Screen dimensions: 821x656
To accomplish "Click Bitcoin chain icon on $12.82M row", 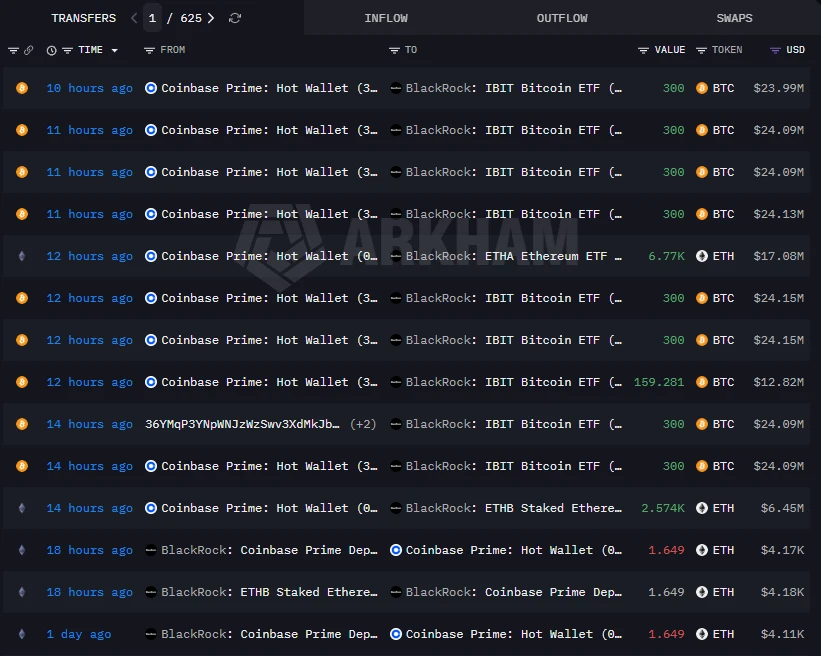I will [x=22, y=382].
